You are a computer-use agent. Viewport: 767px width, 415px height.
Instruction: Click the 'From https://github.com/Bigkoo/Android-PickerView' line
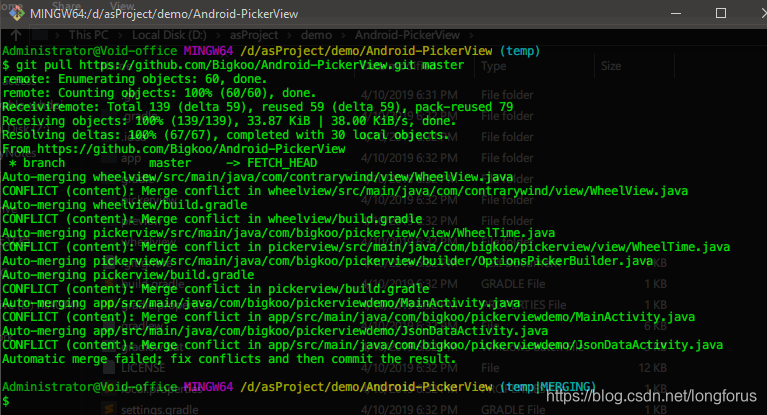click(174, 149)
